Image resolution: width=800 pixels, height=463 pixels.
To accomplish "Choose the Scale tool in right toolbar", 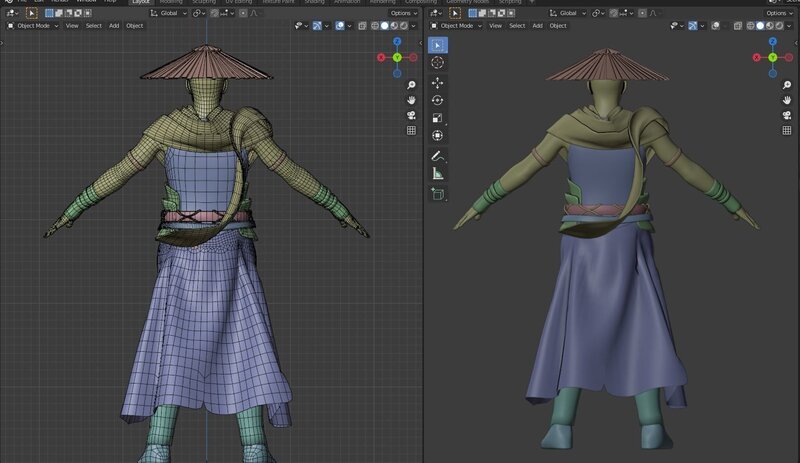I will point(438,118).
